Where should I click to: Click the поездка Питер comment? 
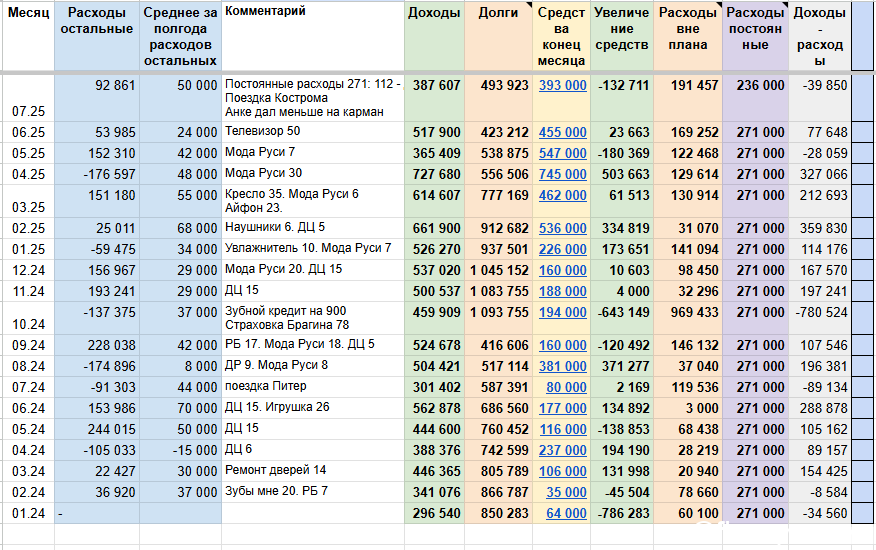click(x=313, y=387)
